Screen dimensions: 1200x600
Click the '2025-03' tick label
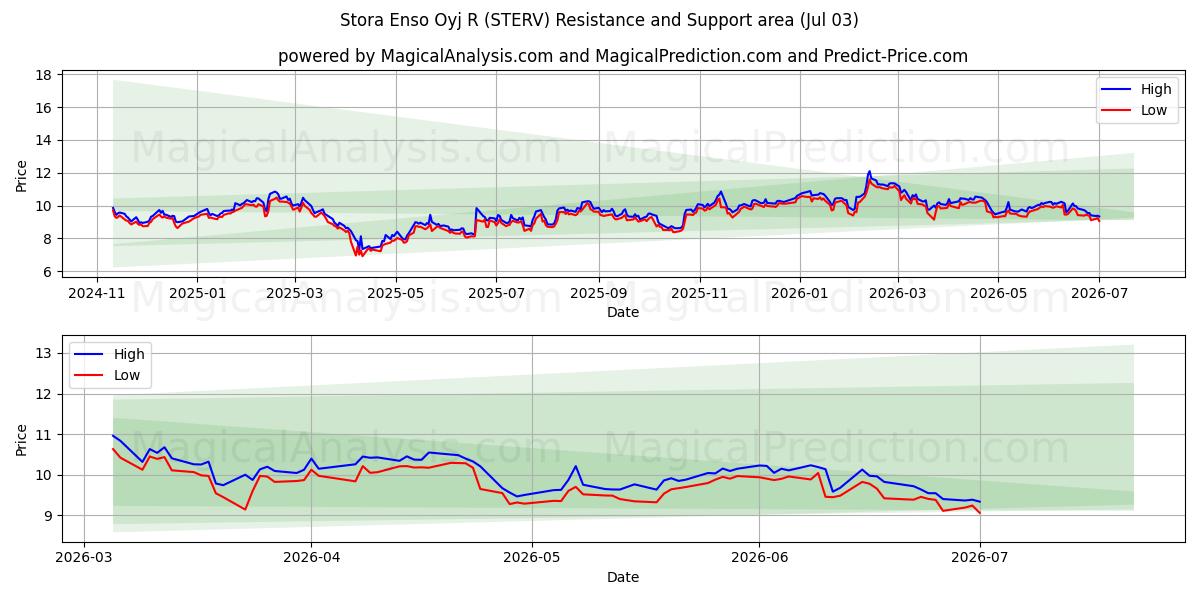tap(294, 292)
